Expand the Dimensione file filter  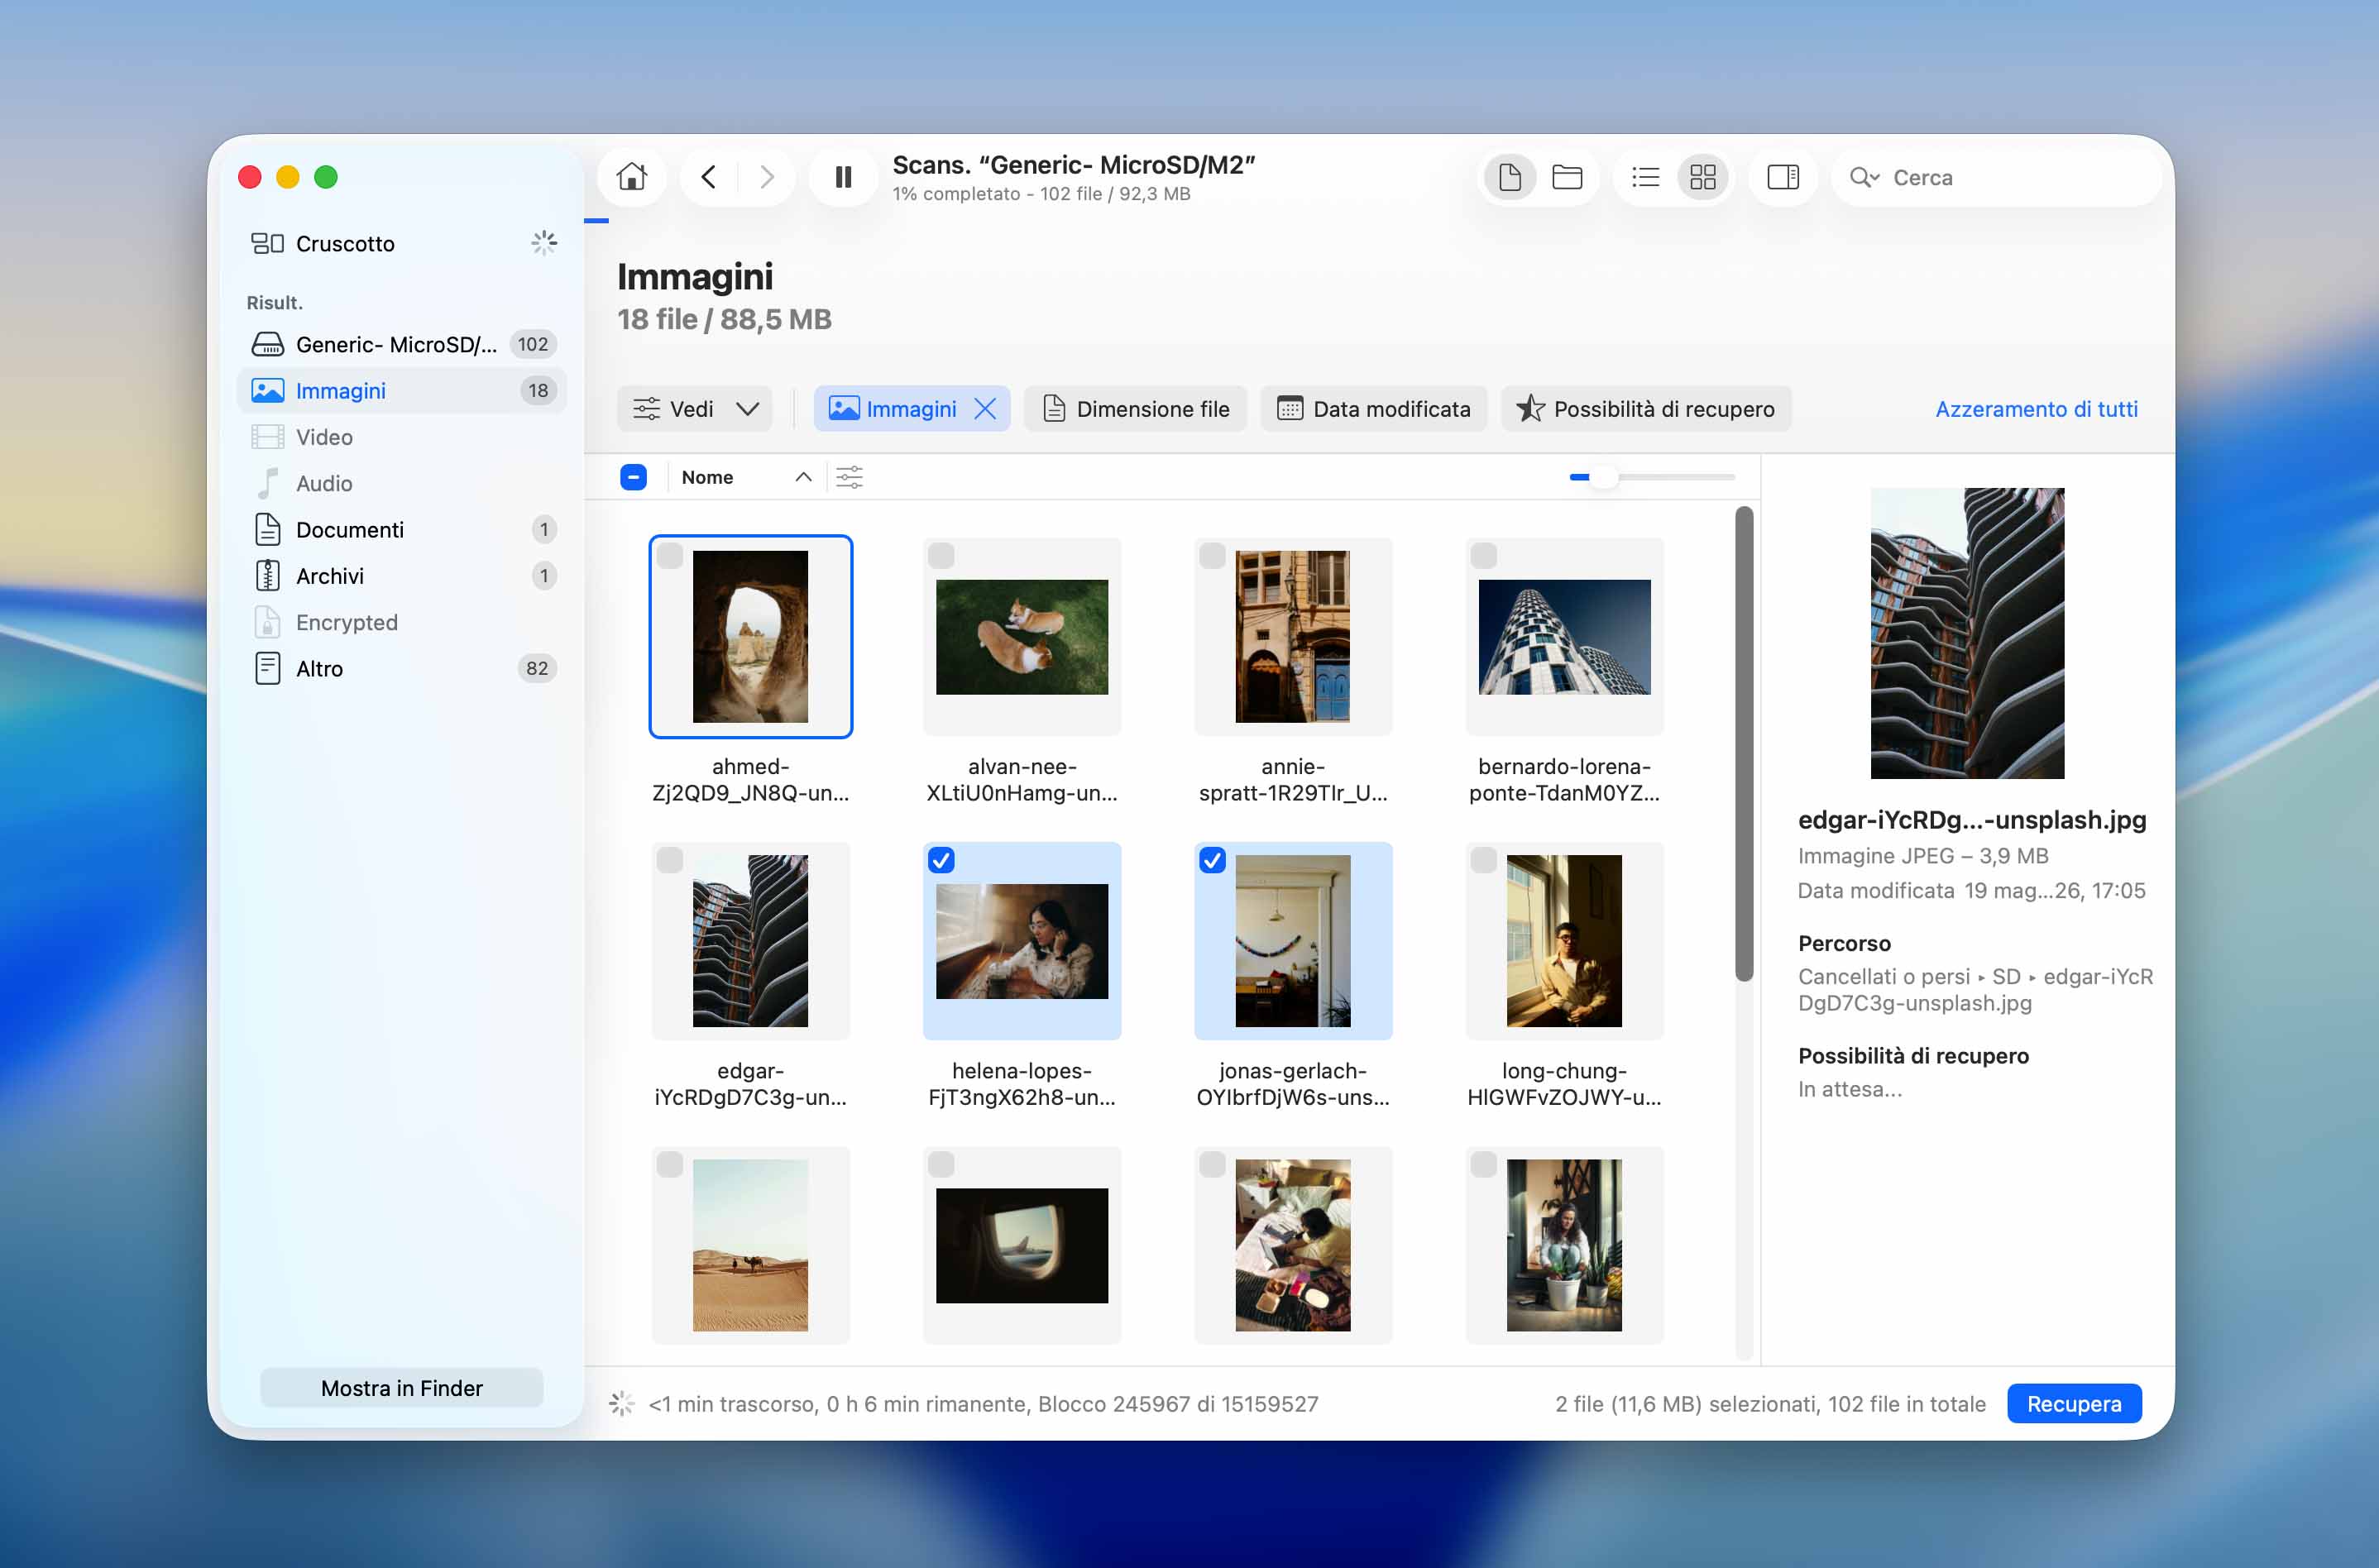(1135, 409)
